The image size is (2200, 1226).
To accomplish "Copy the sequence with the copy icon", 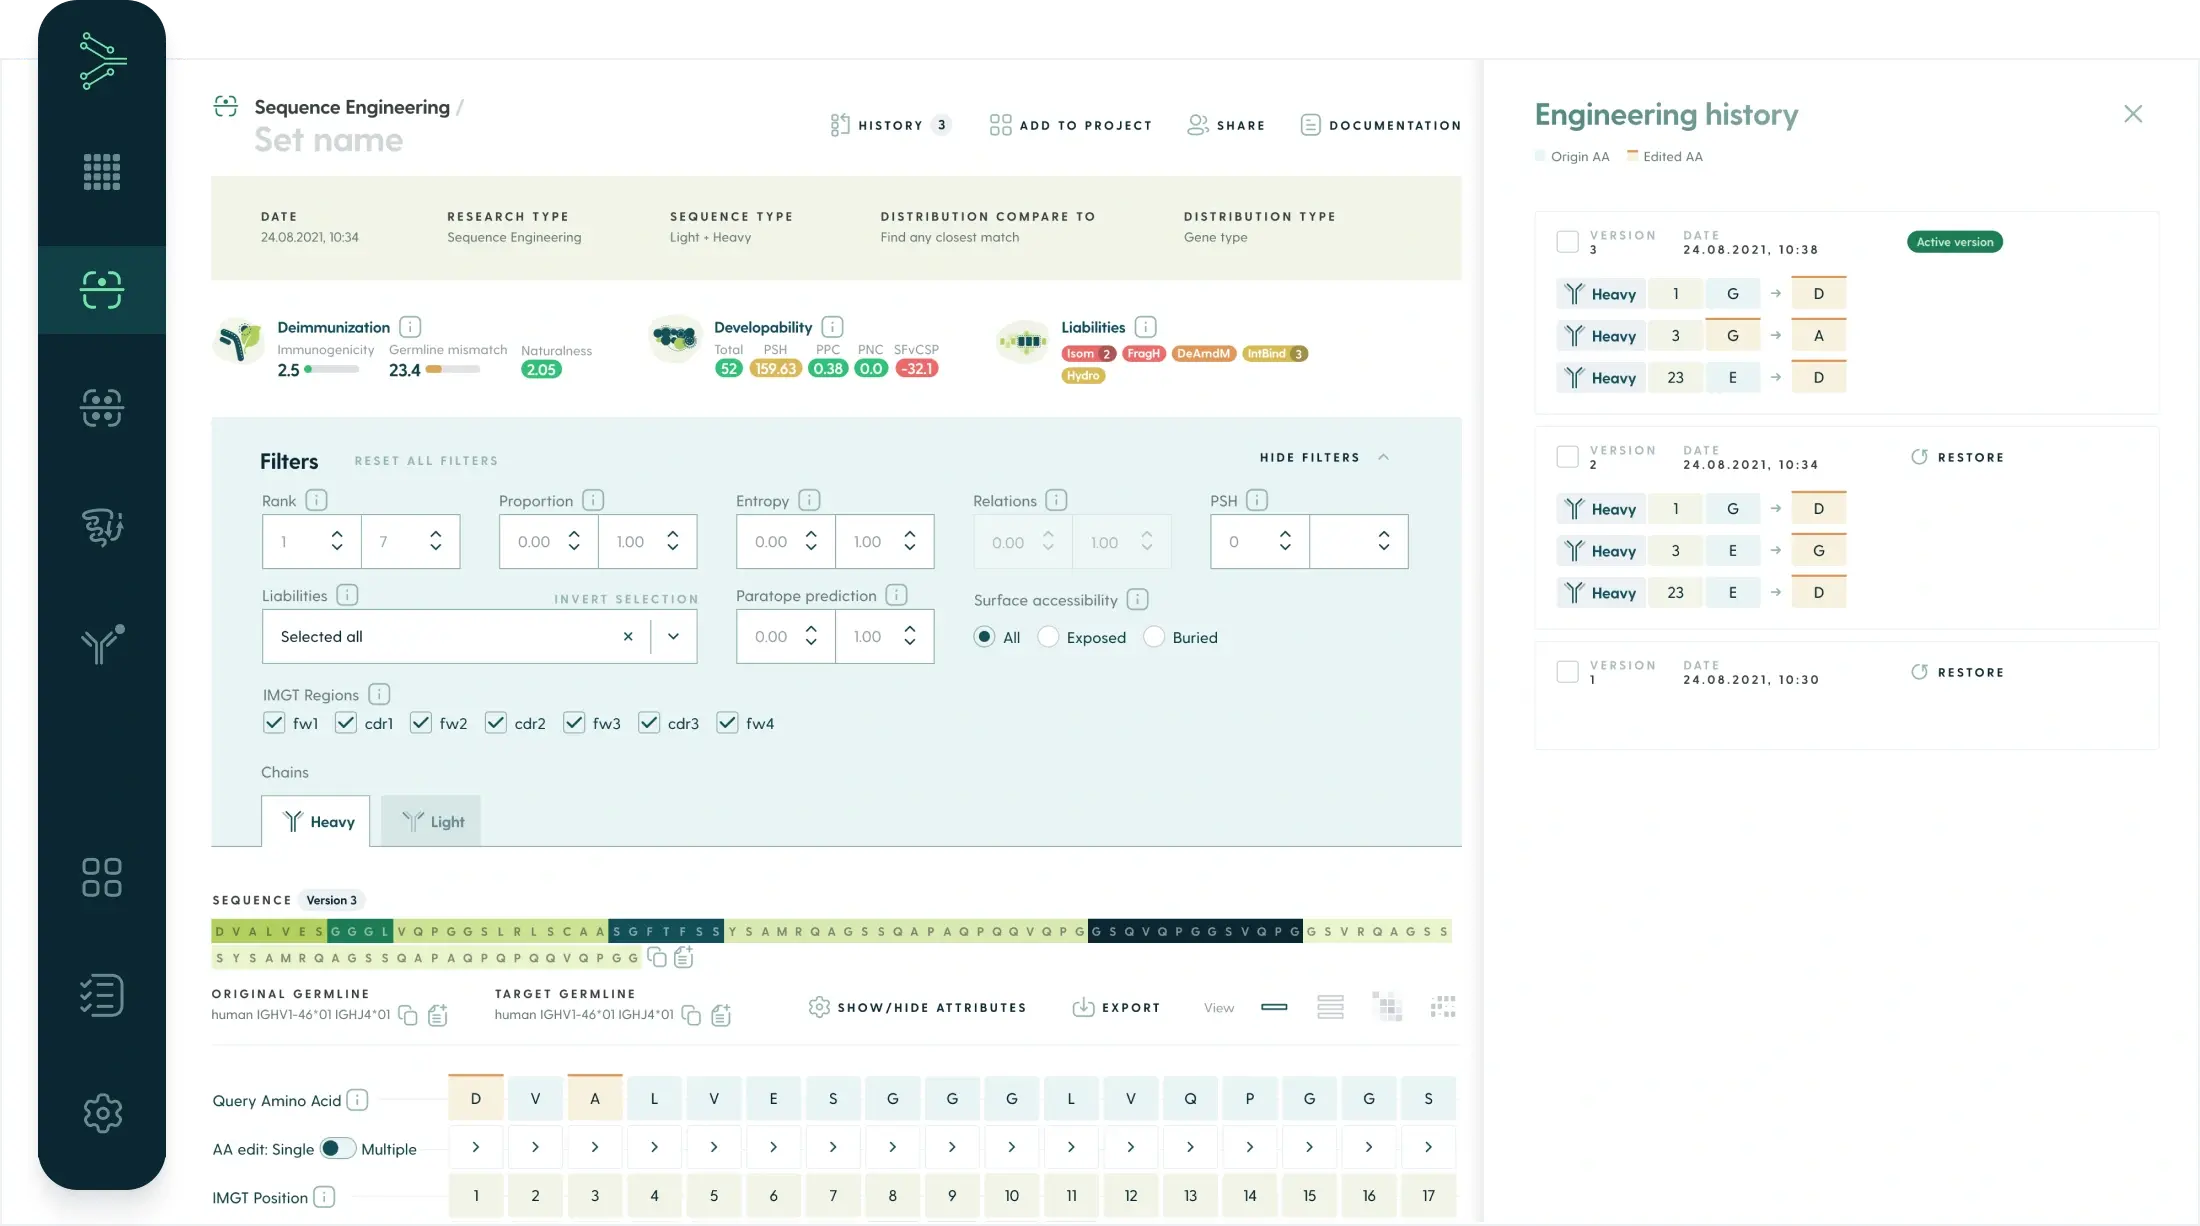I will (x=657, y=958).
